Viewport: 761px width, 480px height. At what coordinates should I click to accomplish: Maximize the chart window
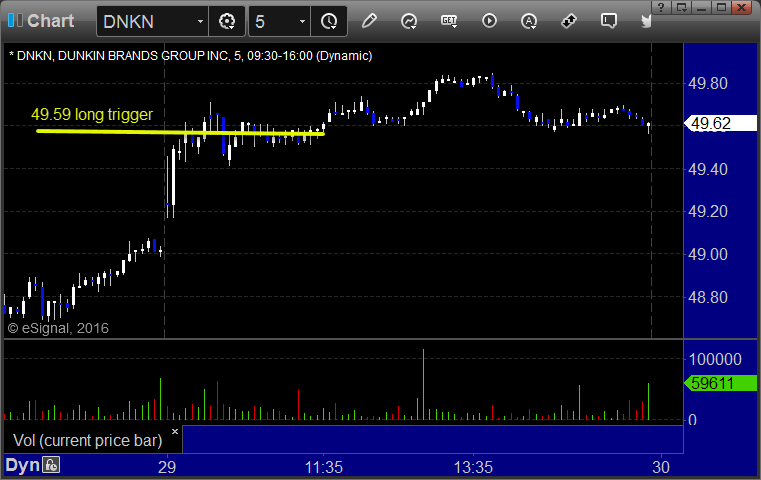[x=721, y=7]
